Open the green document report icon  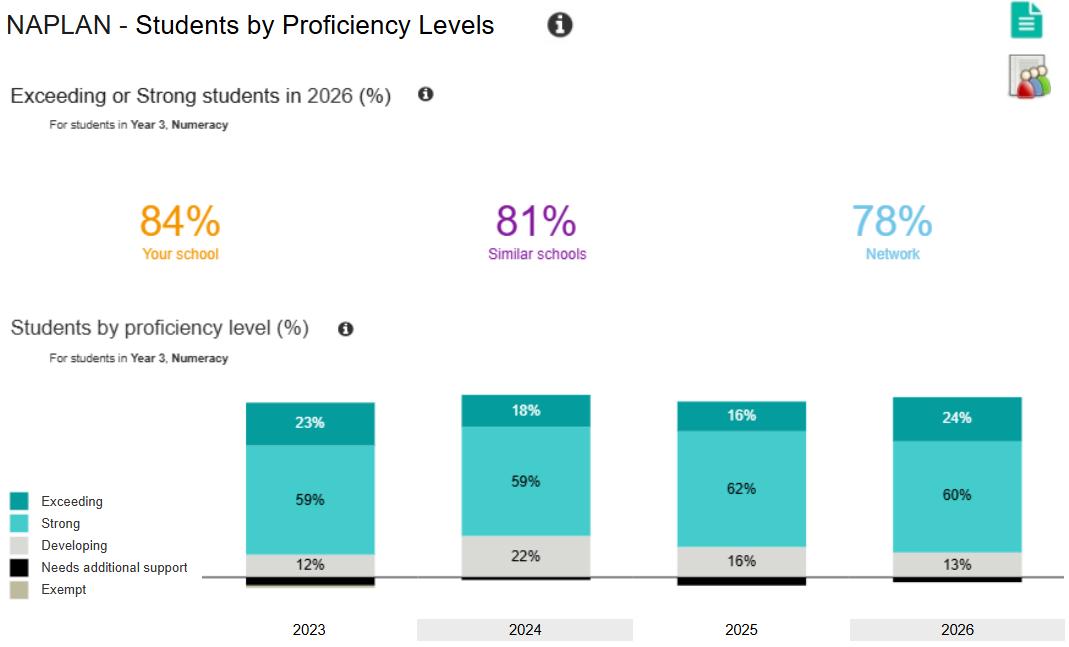[1026, 20]
